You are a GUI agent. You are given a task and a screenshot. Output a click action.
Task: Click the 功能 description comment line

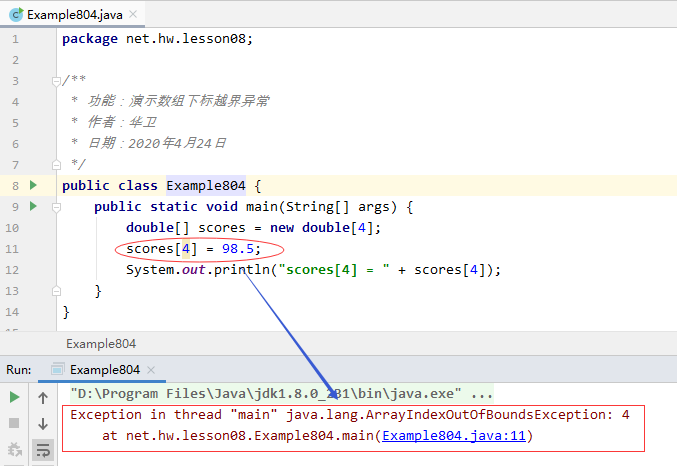click(x=170, y=101)
